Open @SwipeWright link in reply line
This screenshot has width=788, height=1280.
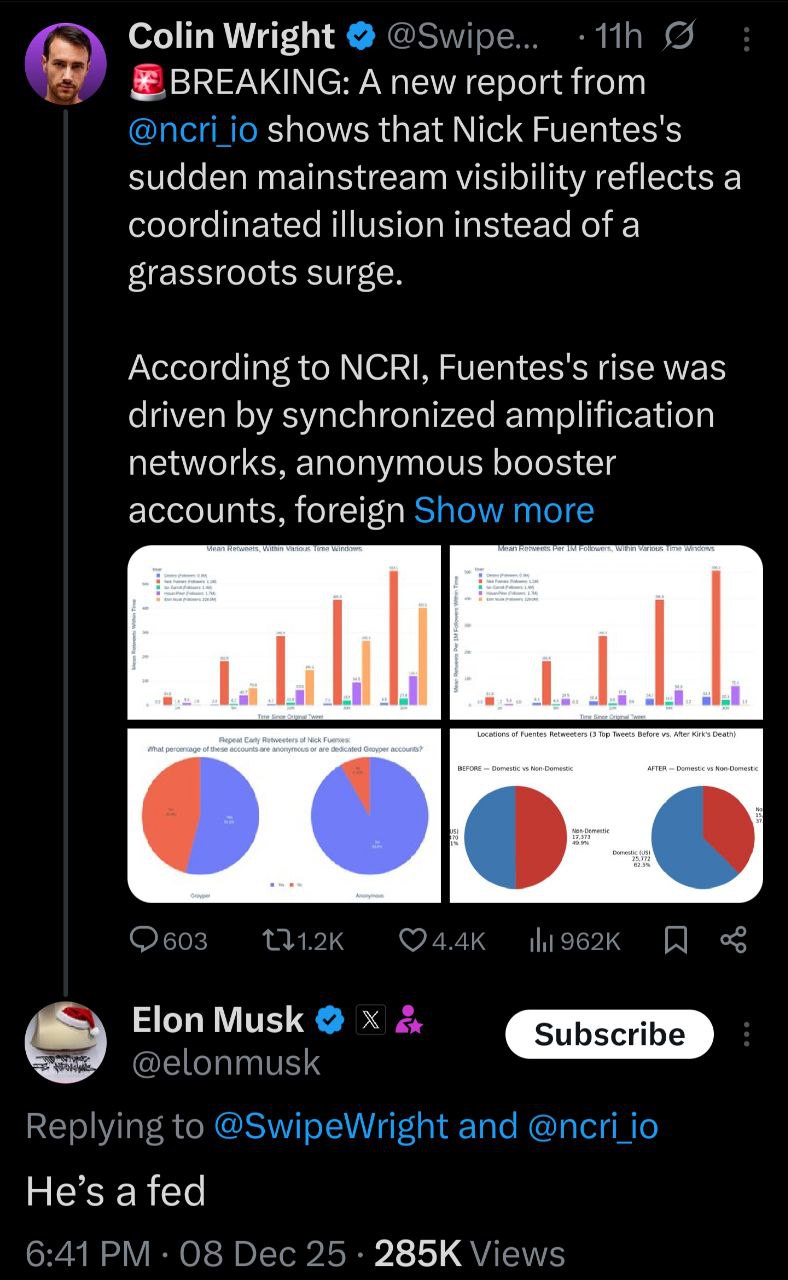[x=331, y=1126]
